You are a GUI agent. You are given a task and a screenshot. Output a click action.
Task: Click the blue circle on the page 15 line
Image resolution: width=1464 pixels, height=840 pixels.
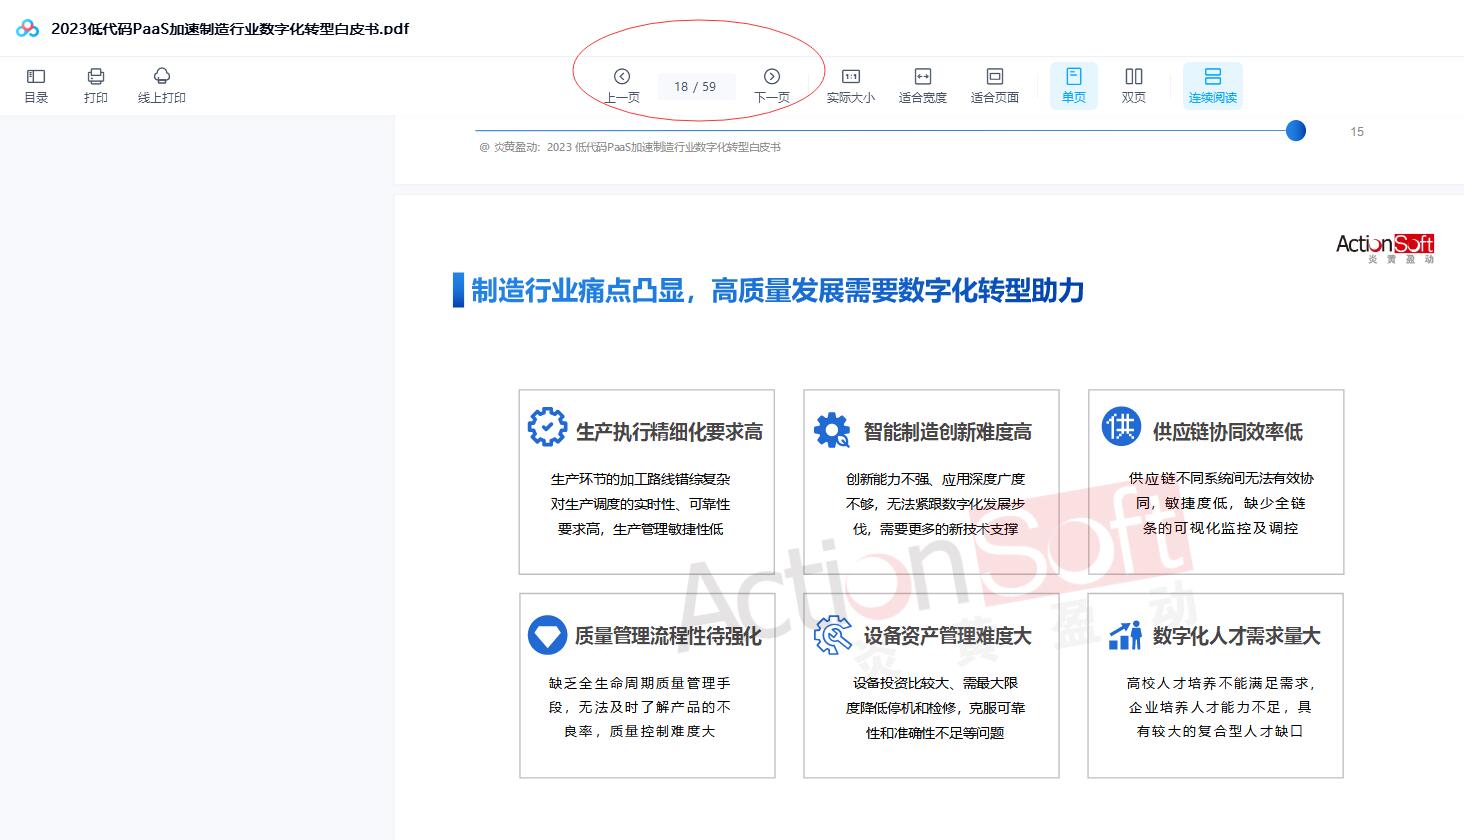[1295, 131]
